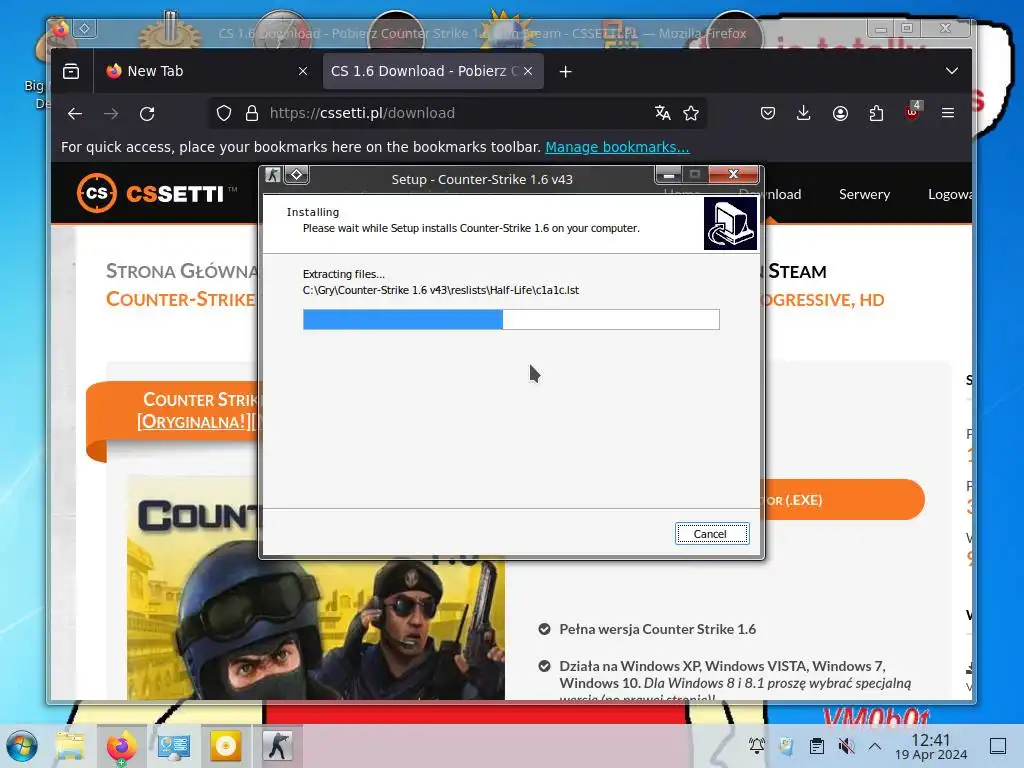Click the Setup title bar diamond icon

pos(296,175)
